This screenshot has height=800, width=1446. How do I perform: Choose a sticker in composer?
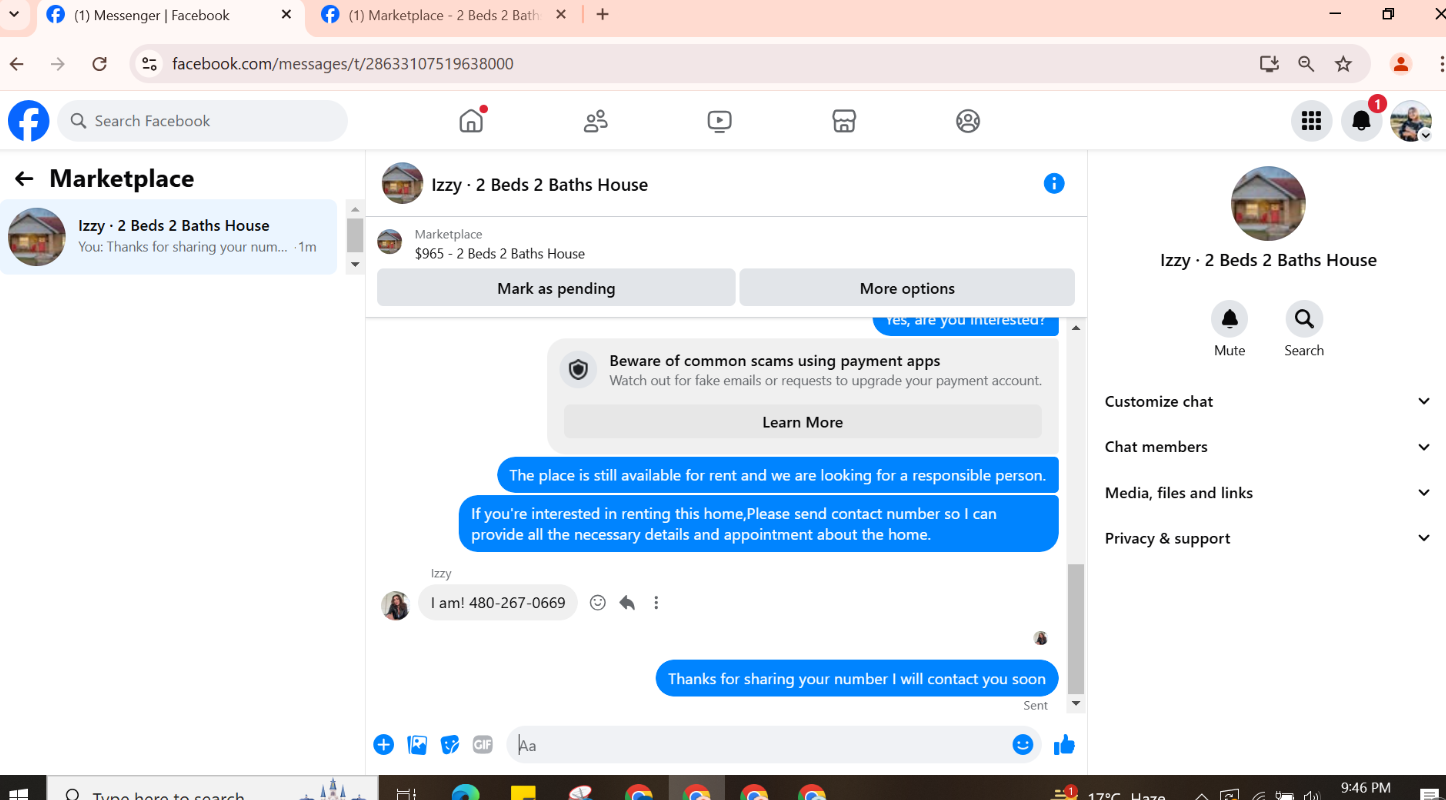click(450, 745)
